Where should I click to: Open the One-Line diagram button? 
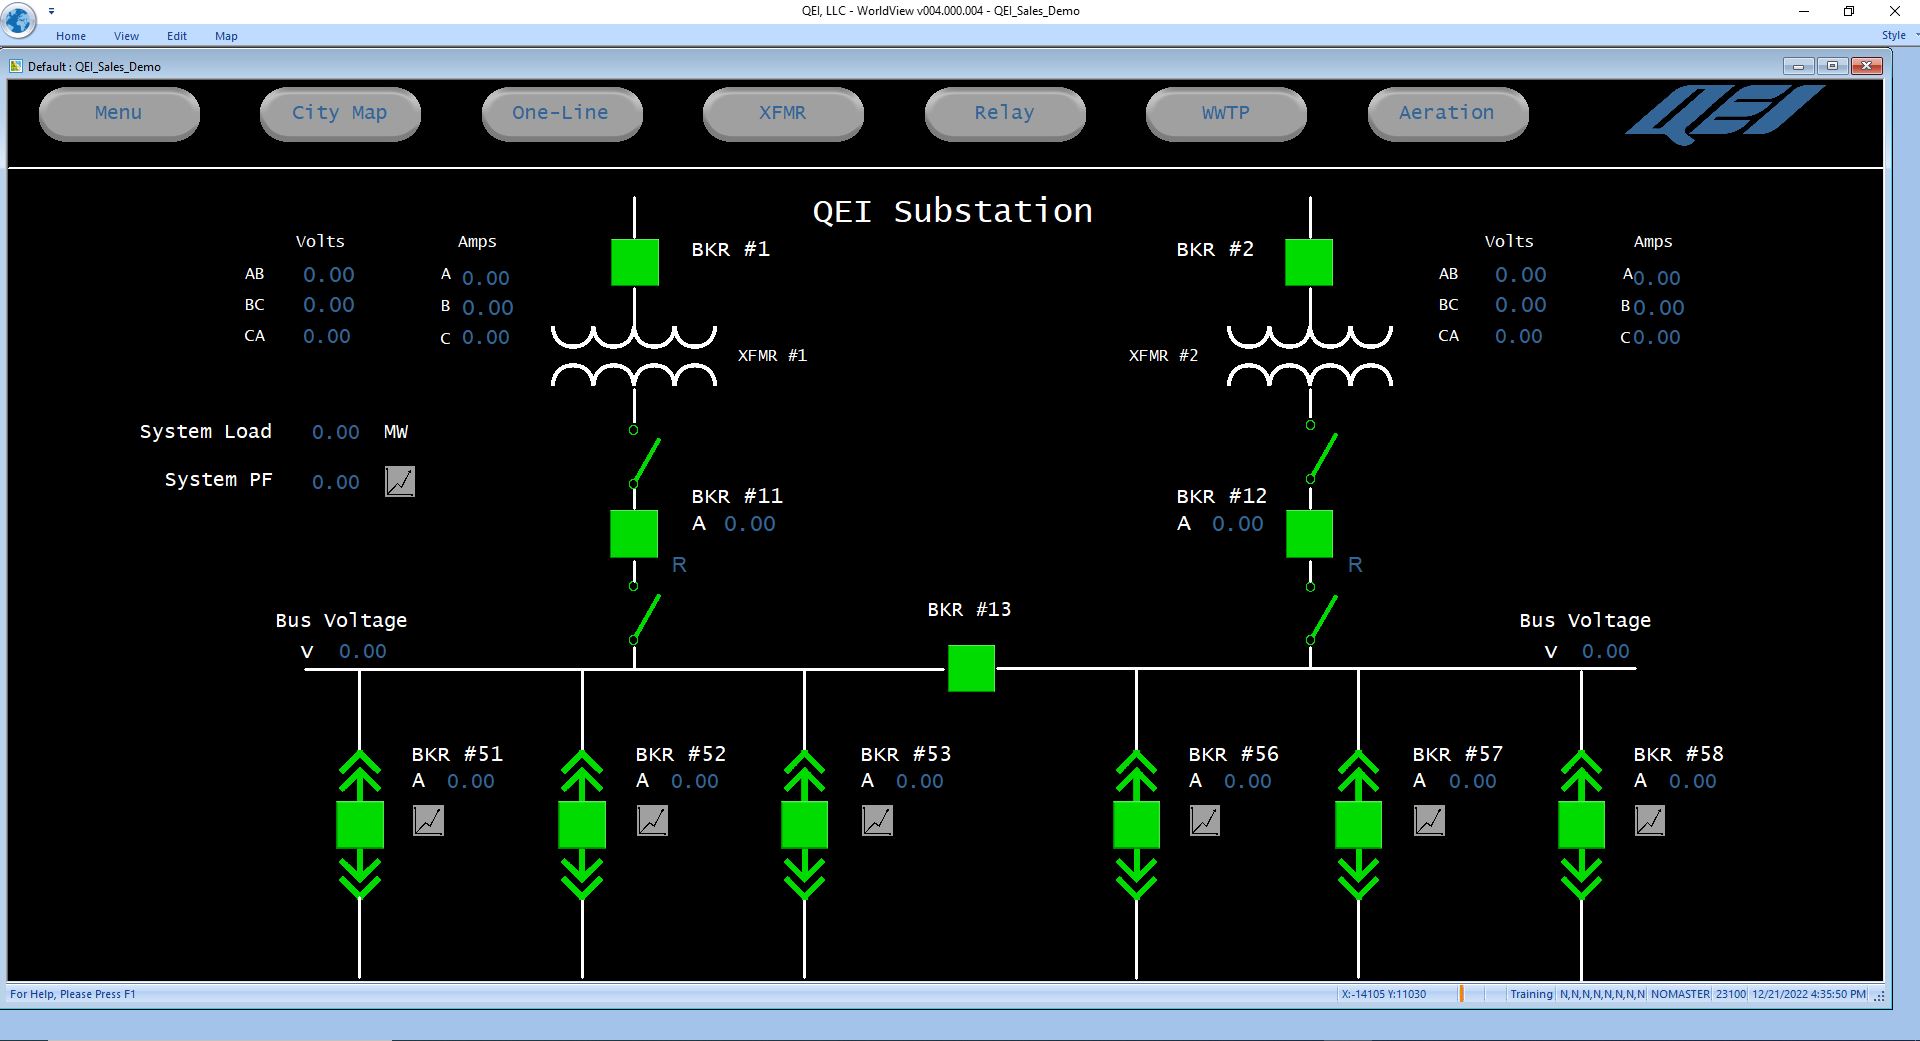point(561,113)
